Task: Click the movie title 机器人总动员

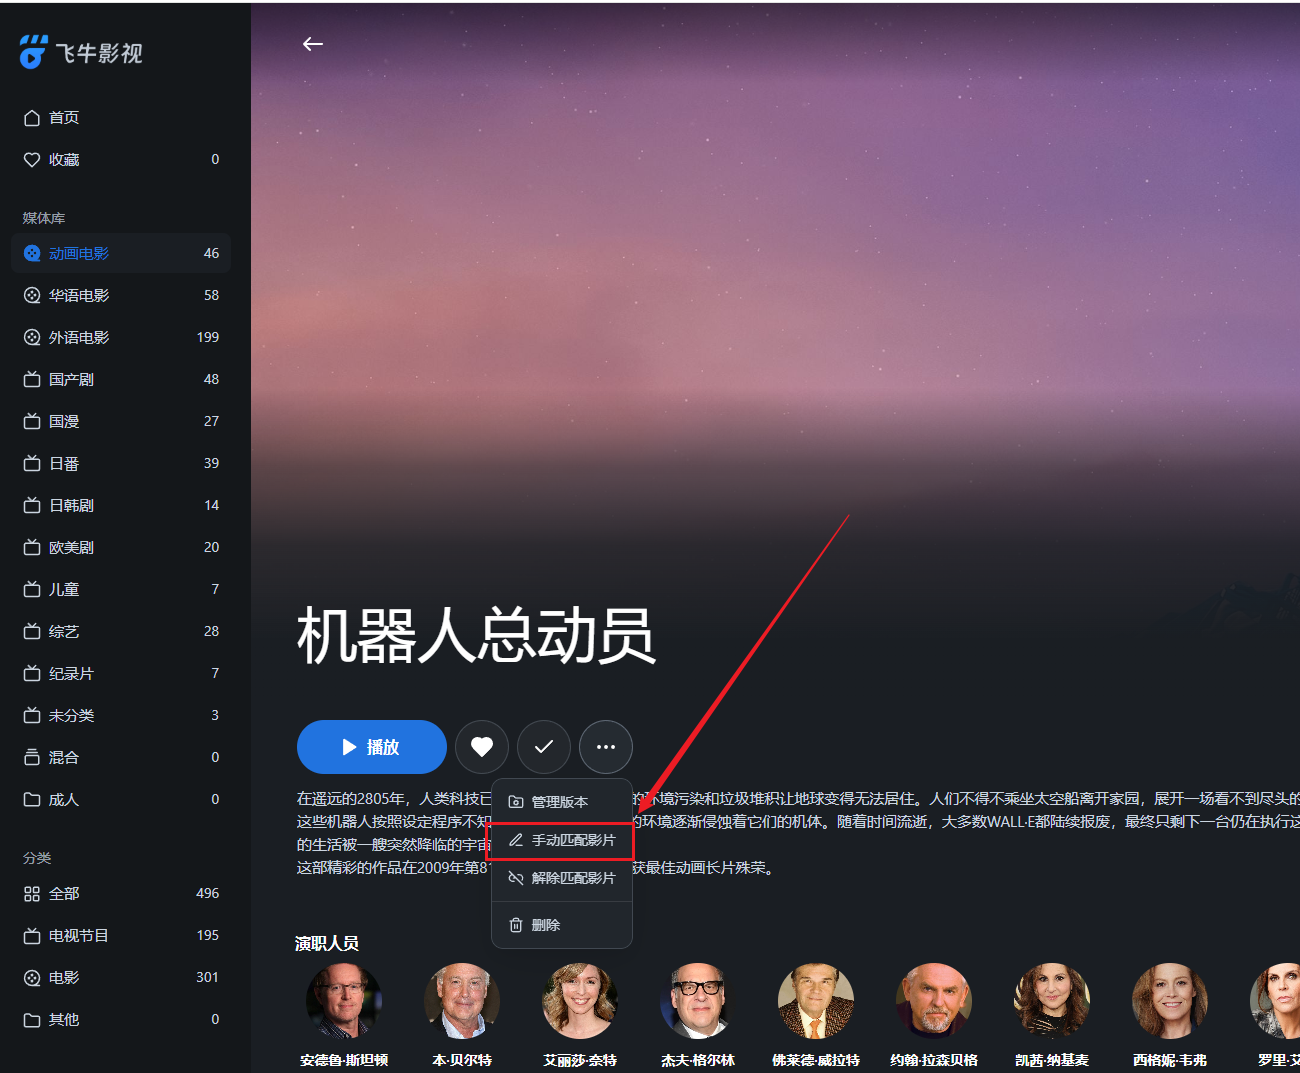Action: click(x=476, y=636)
